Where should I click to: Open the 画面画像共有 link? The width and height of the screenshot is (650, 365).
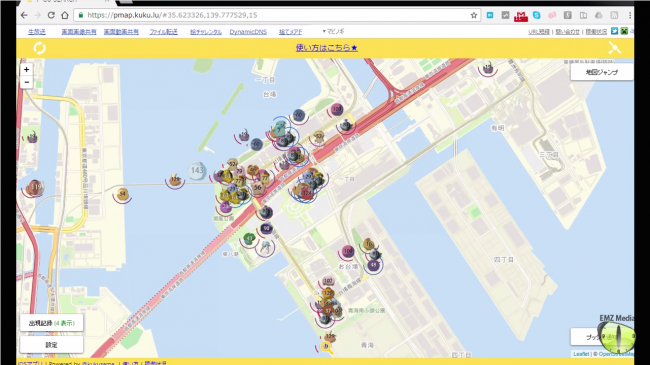point(79,32)
